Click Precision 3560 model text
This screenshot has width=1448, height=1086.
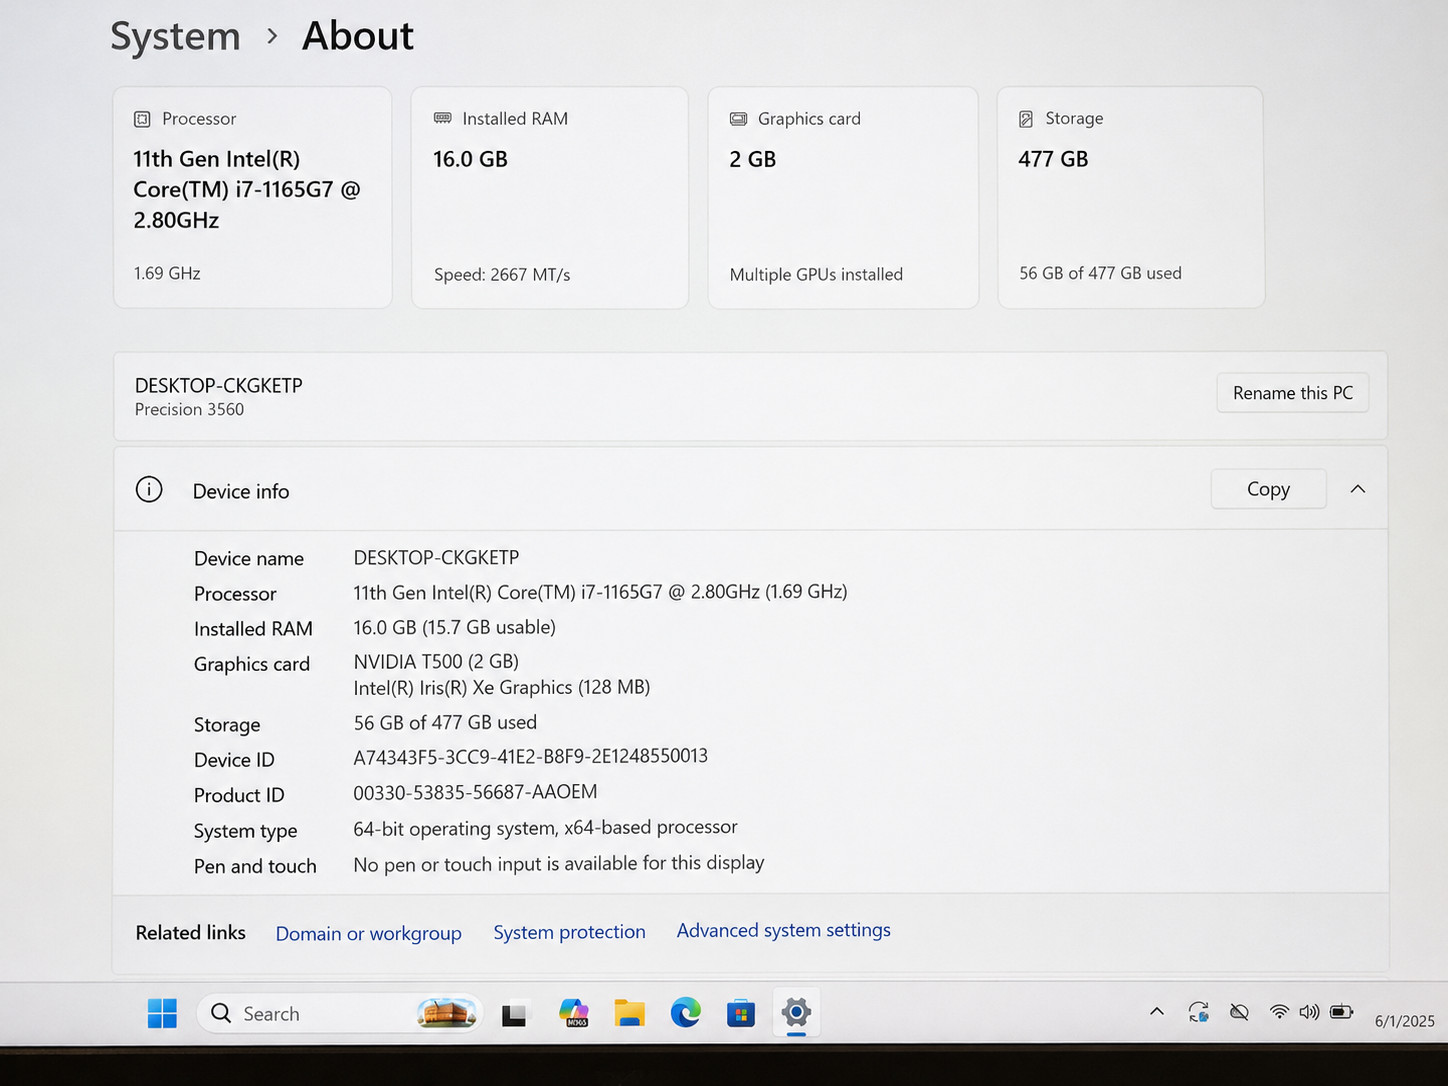pos(189,409)
